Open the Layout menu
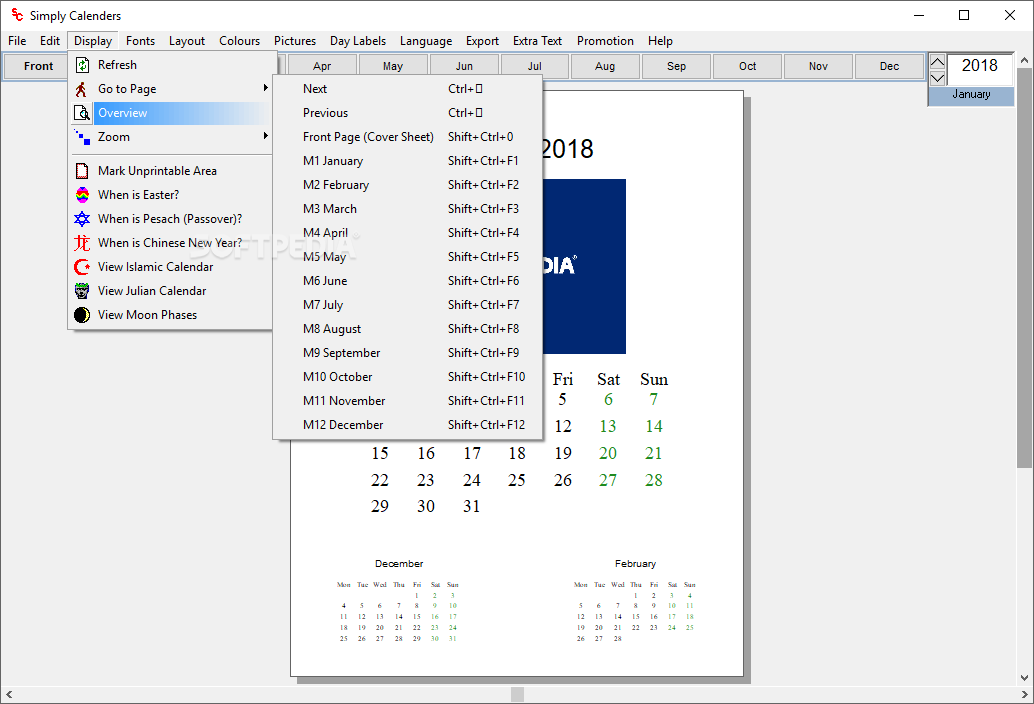This screenshot has width=1034, height=704. 187,41
